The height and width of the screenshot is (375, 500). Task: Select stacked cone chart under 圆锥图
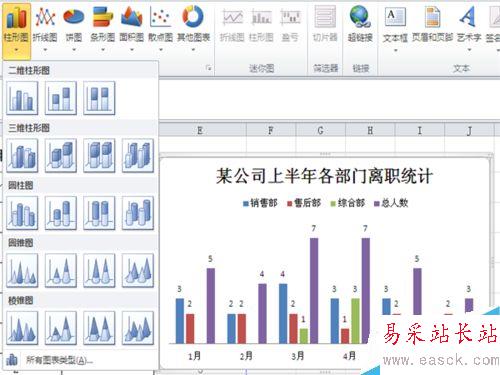point(61,271)
